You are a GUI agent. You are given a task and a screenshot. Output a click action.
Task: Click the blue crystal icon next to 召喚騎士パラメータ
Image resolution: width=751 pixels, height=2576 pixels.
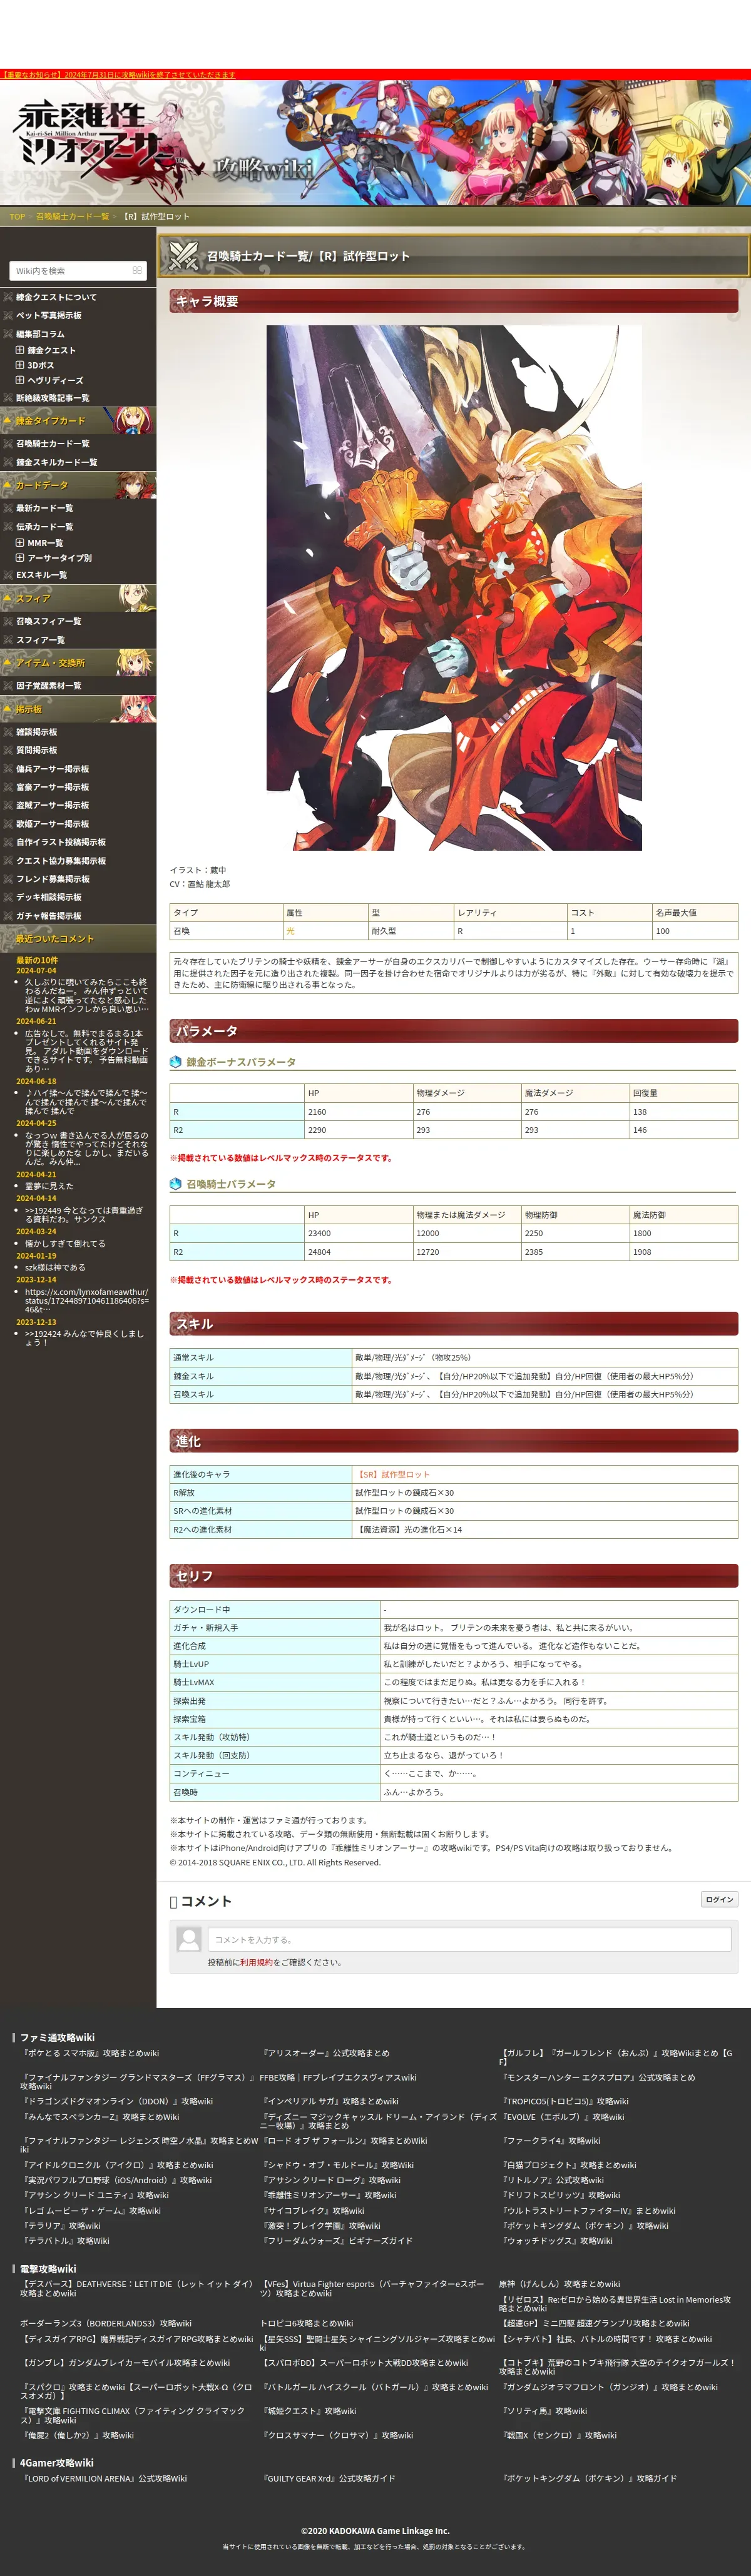176,1184
